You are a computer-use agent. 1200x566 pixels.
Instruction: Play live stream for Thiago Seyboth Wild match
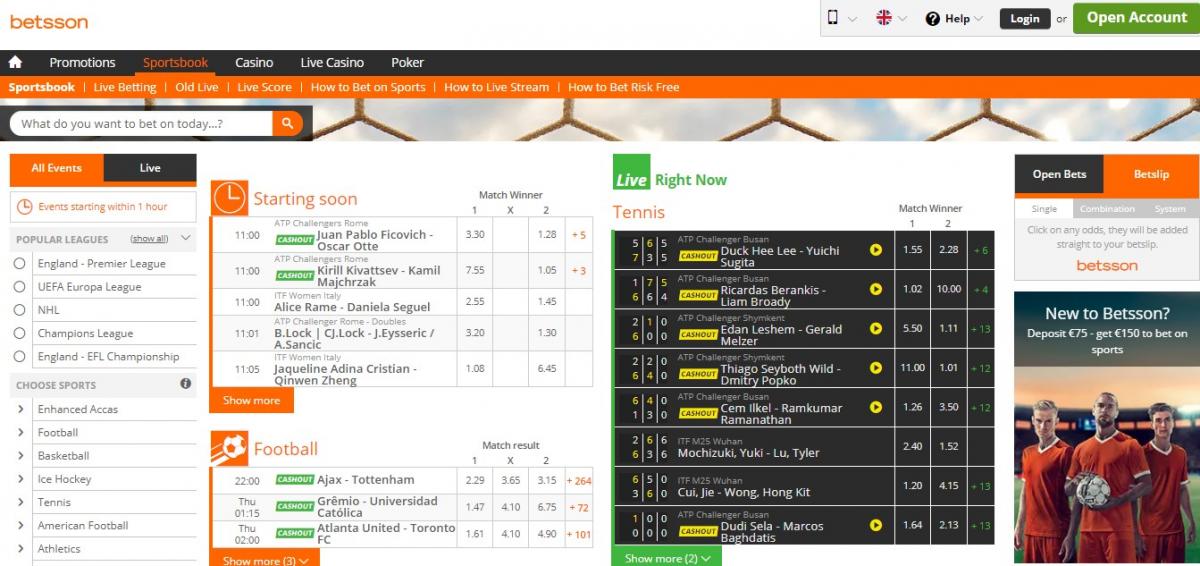[876, 368]
